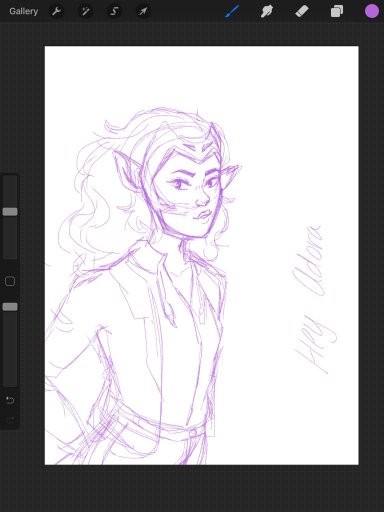The width and height of the screenshot is (384, 512).
Task: Open the Gallery view
Action: click(23, 11)
